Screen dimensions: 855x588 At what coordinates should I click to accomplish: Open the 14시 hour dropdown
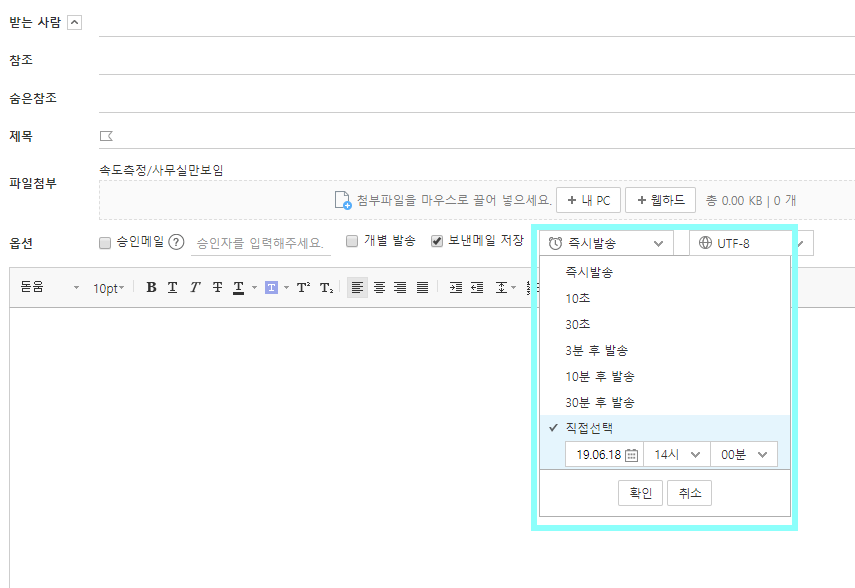(x=677, y=455)
